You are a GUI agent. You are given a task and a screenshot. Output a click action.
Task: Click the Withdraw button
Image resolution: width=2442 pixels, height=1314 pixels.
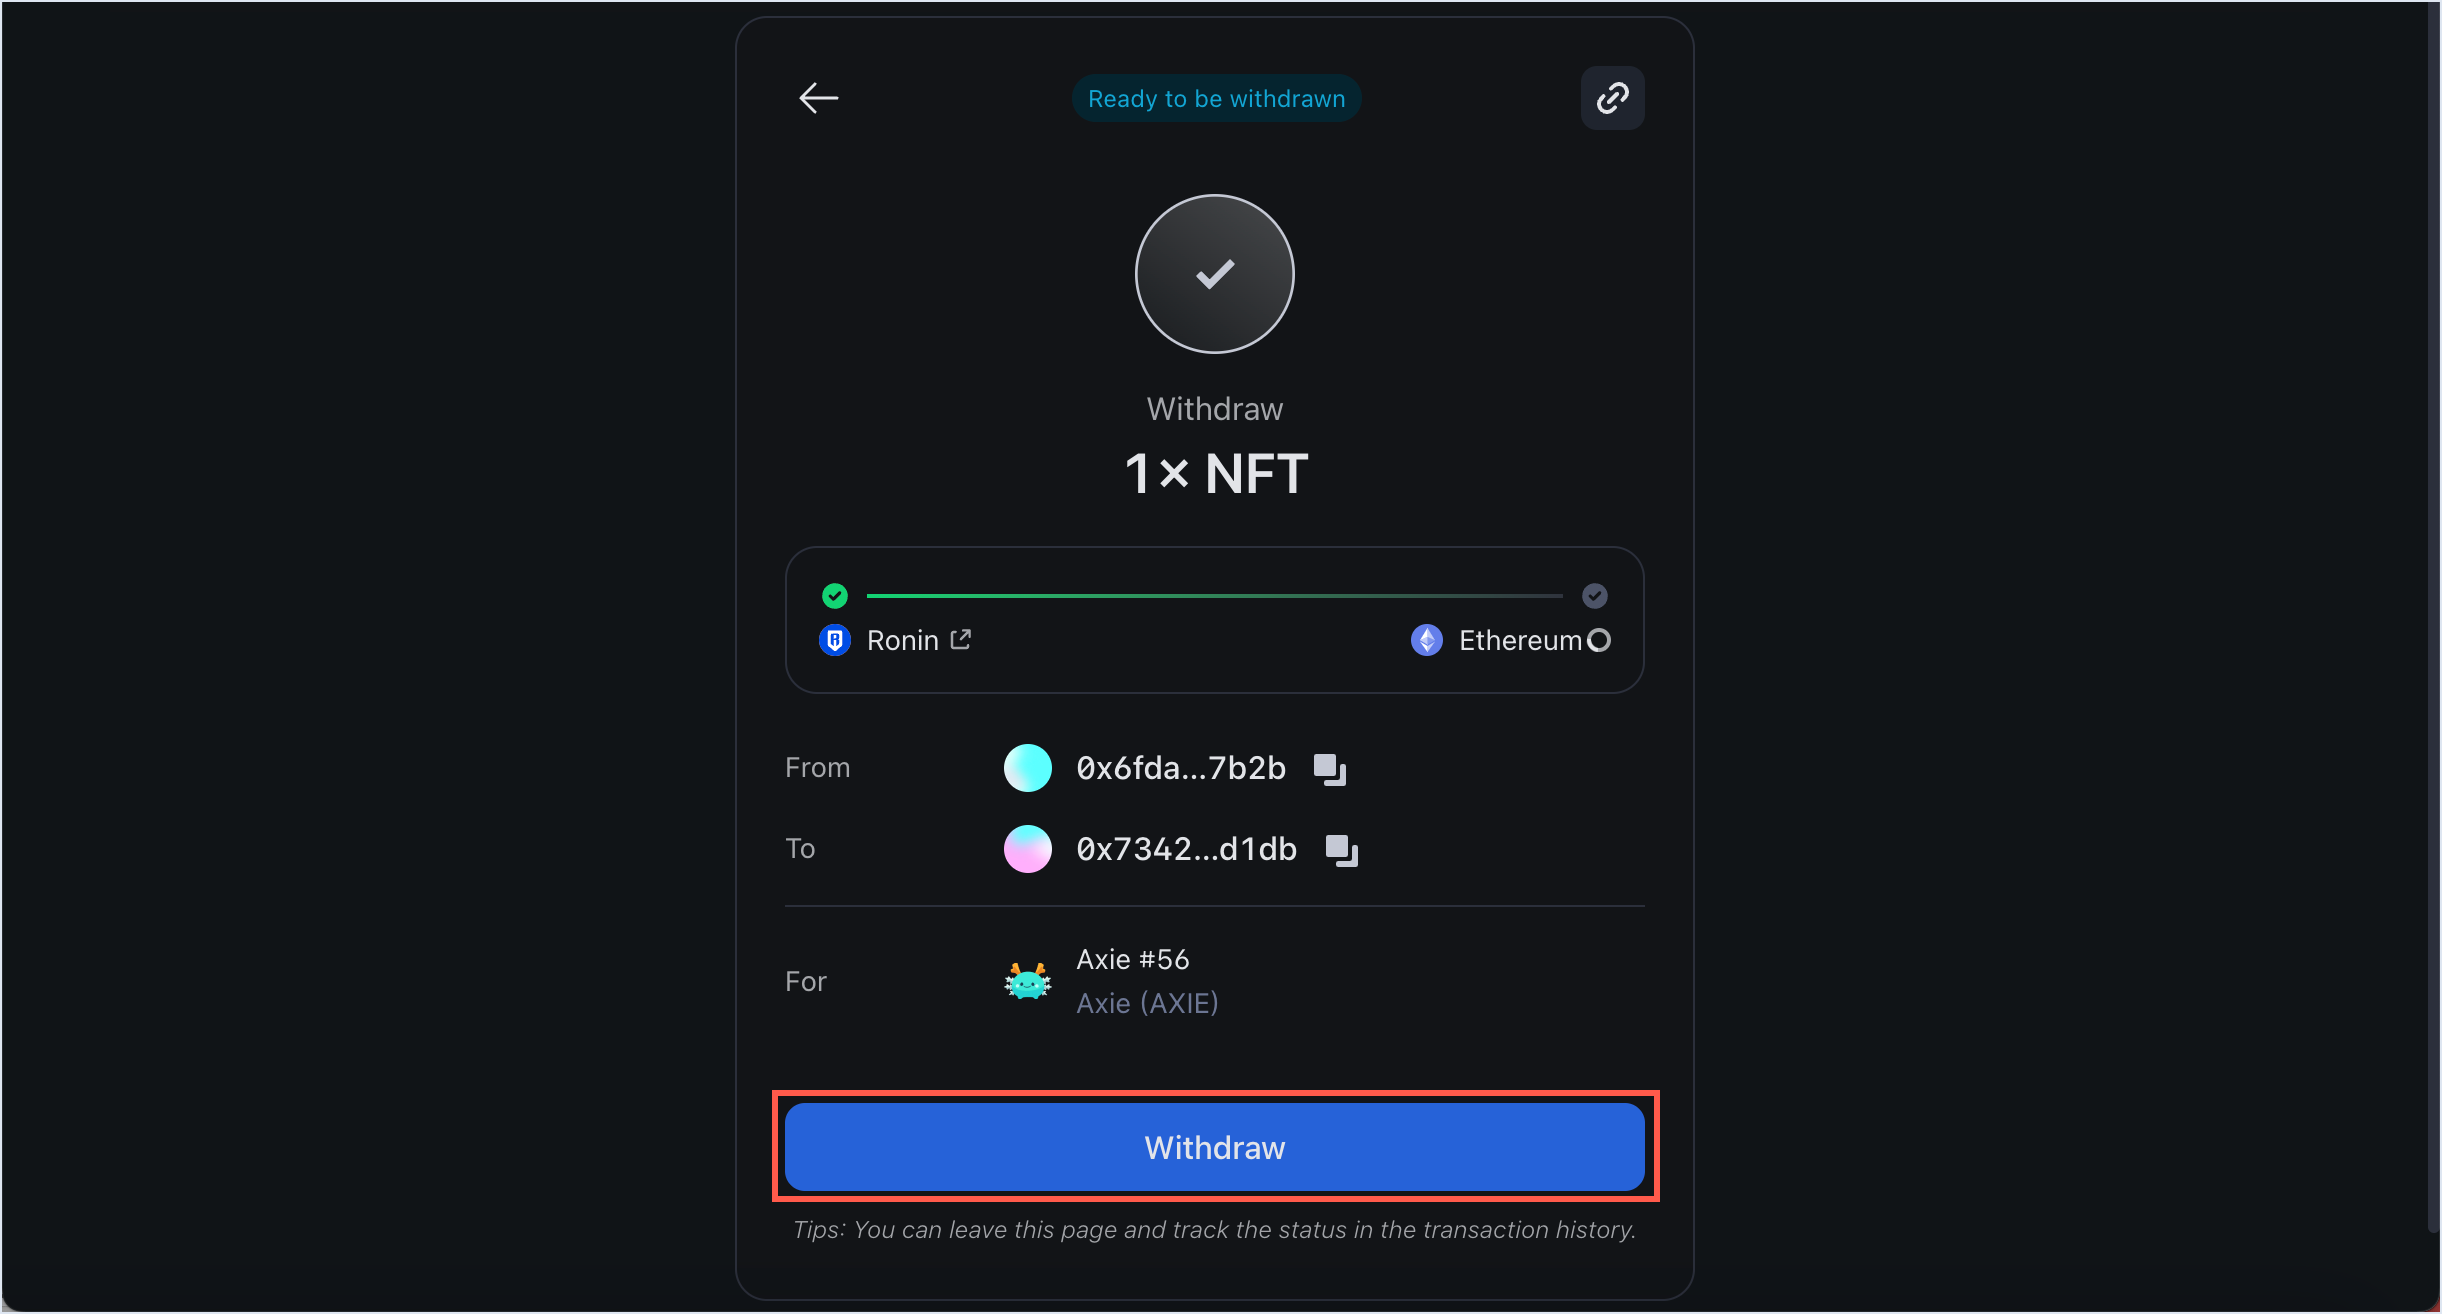tap(1213, 1147)
